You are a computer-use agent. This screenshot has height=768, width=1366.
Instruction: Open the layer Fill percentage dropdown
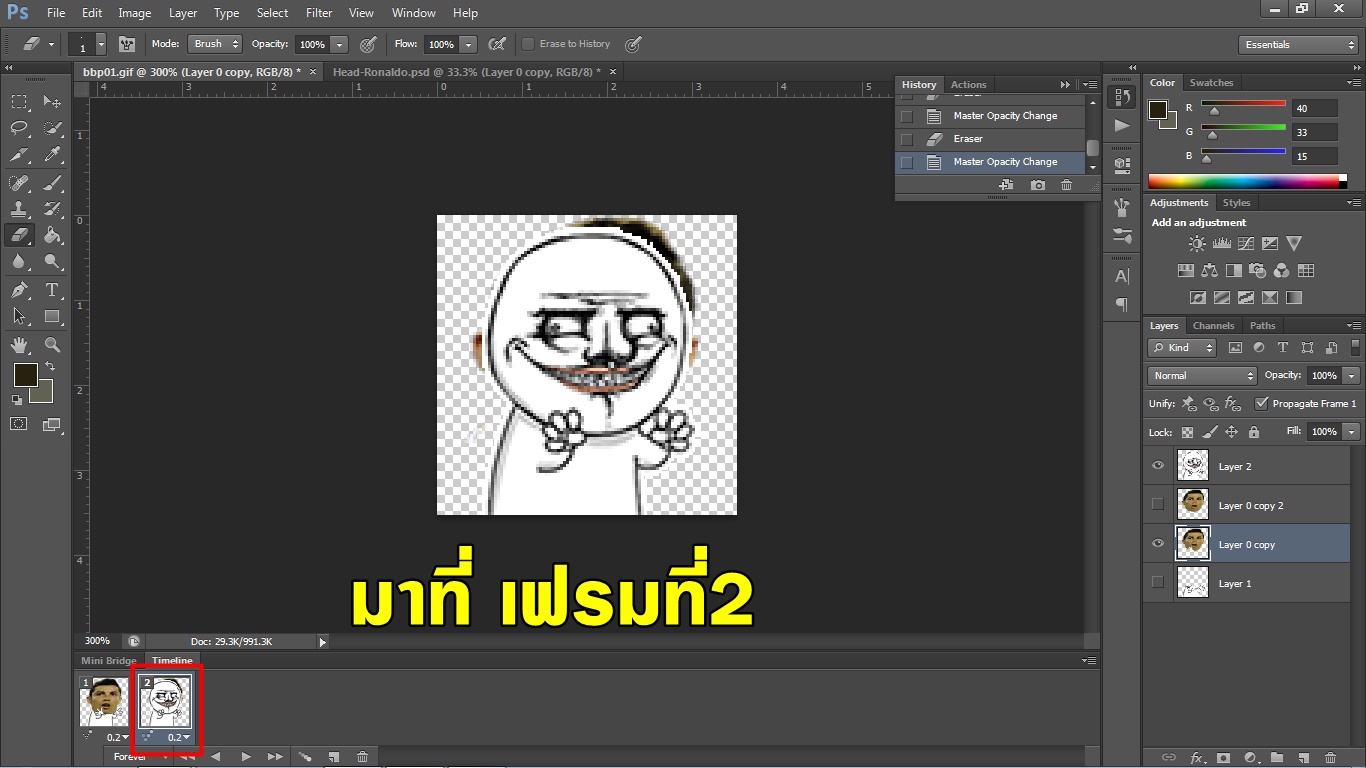pos(1352,432)
